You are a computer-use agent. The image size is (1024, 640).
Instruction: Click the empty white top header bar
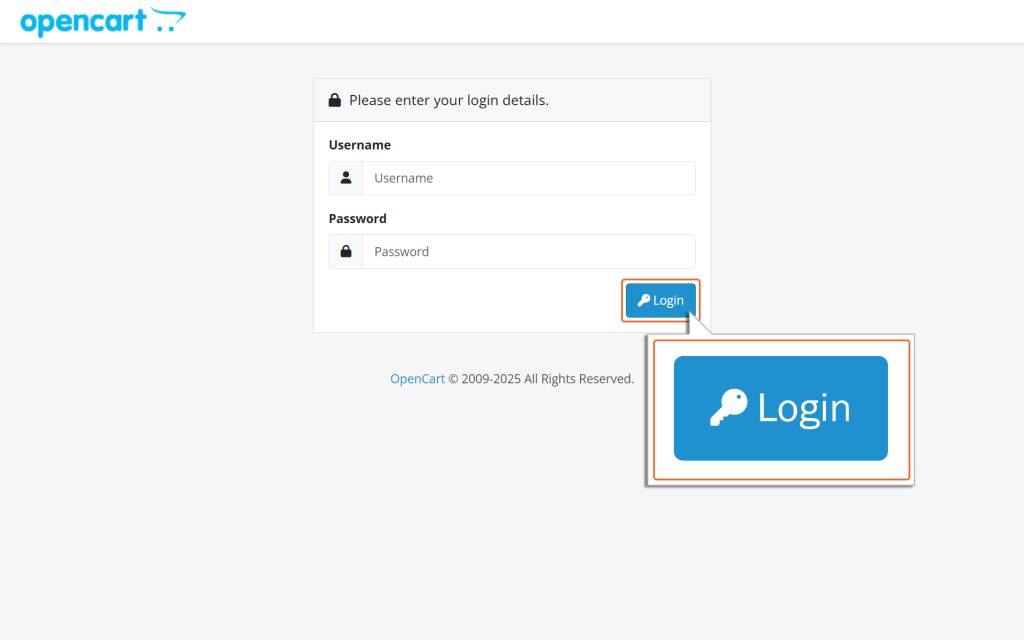point(600,21)
